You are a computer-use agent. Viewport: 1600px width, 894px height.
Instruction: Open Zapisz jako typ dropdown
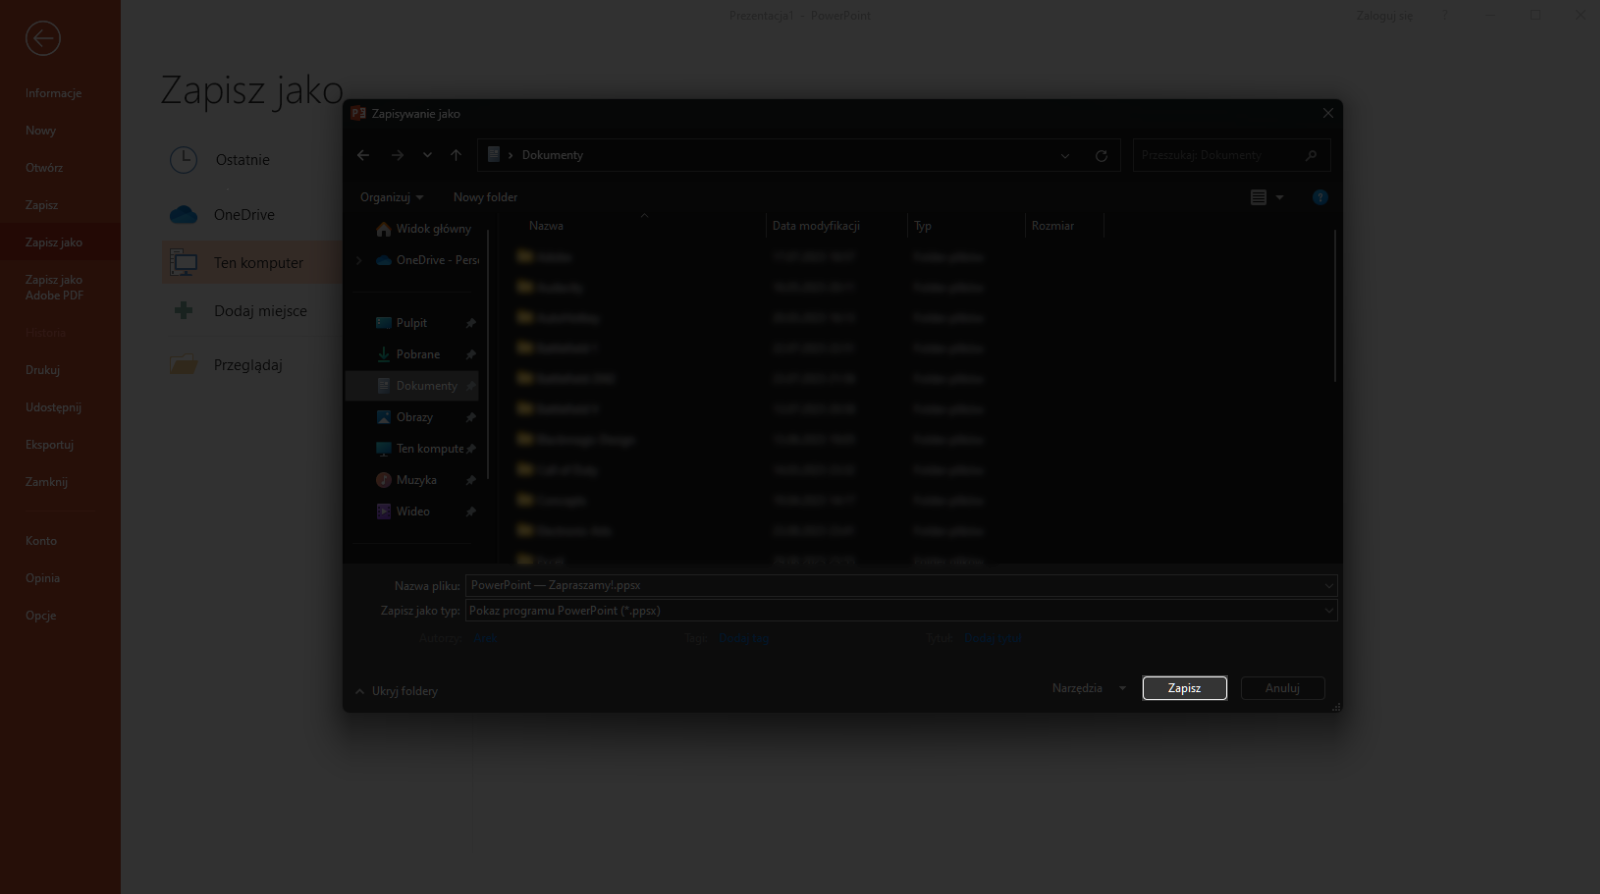tap(1329, 610)
